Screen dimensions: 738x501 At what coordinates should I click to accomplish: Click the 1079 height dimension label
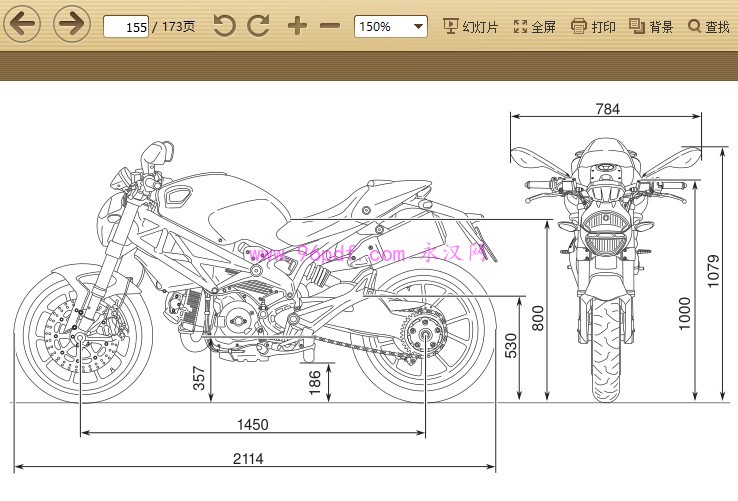tap(713, 272)
